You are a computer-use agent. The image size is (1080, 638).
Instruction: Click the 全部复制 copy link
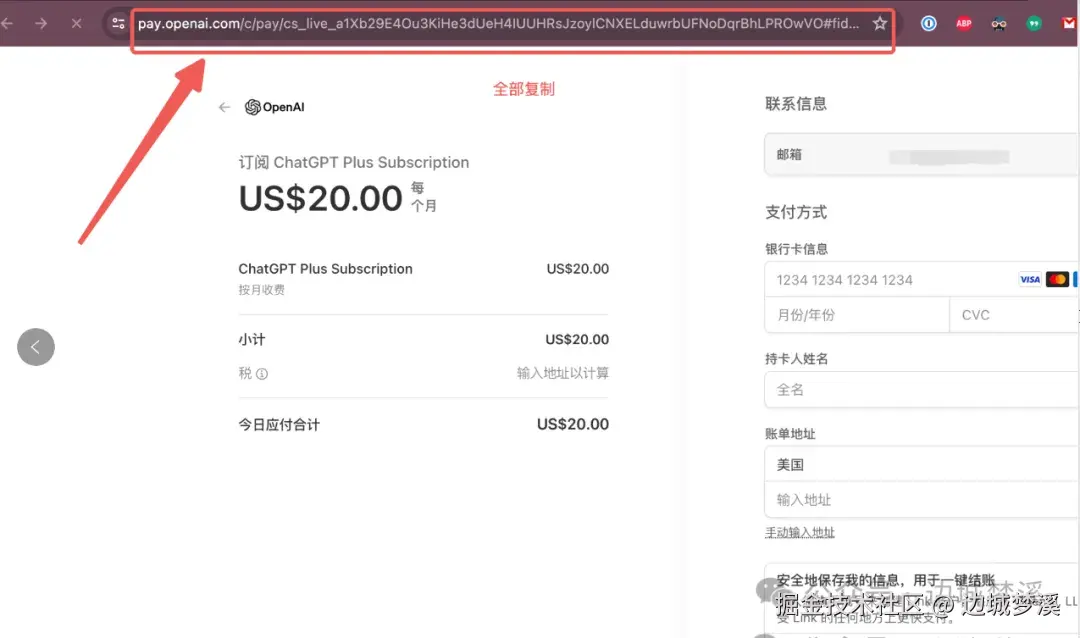tap(524, 88)
